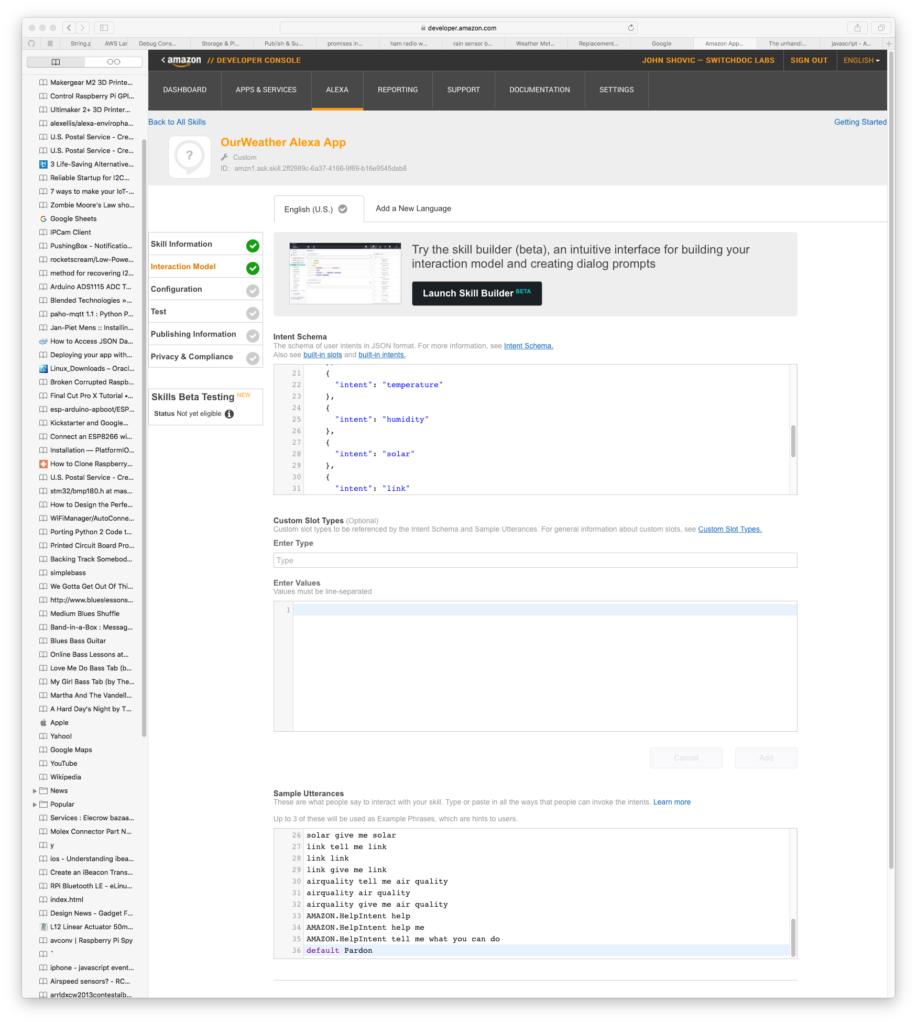This screenshot has width=917, height=1024.
Task: Click the SIGN OUT link
Action: (x=809, y=60)
